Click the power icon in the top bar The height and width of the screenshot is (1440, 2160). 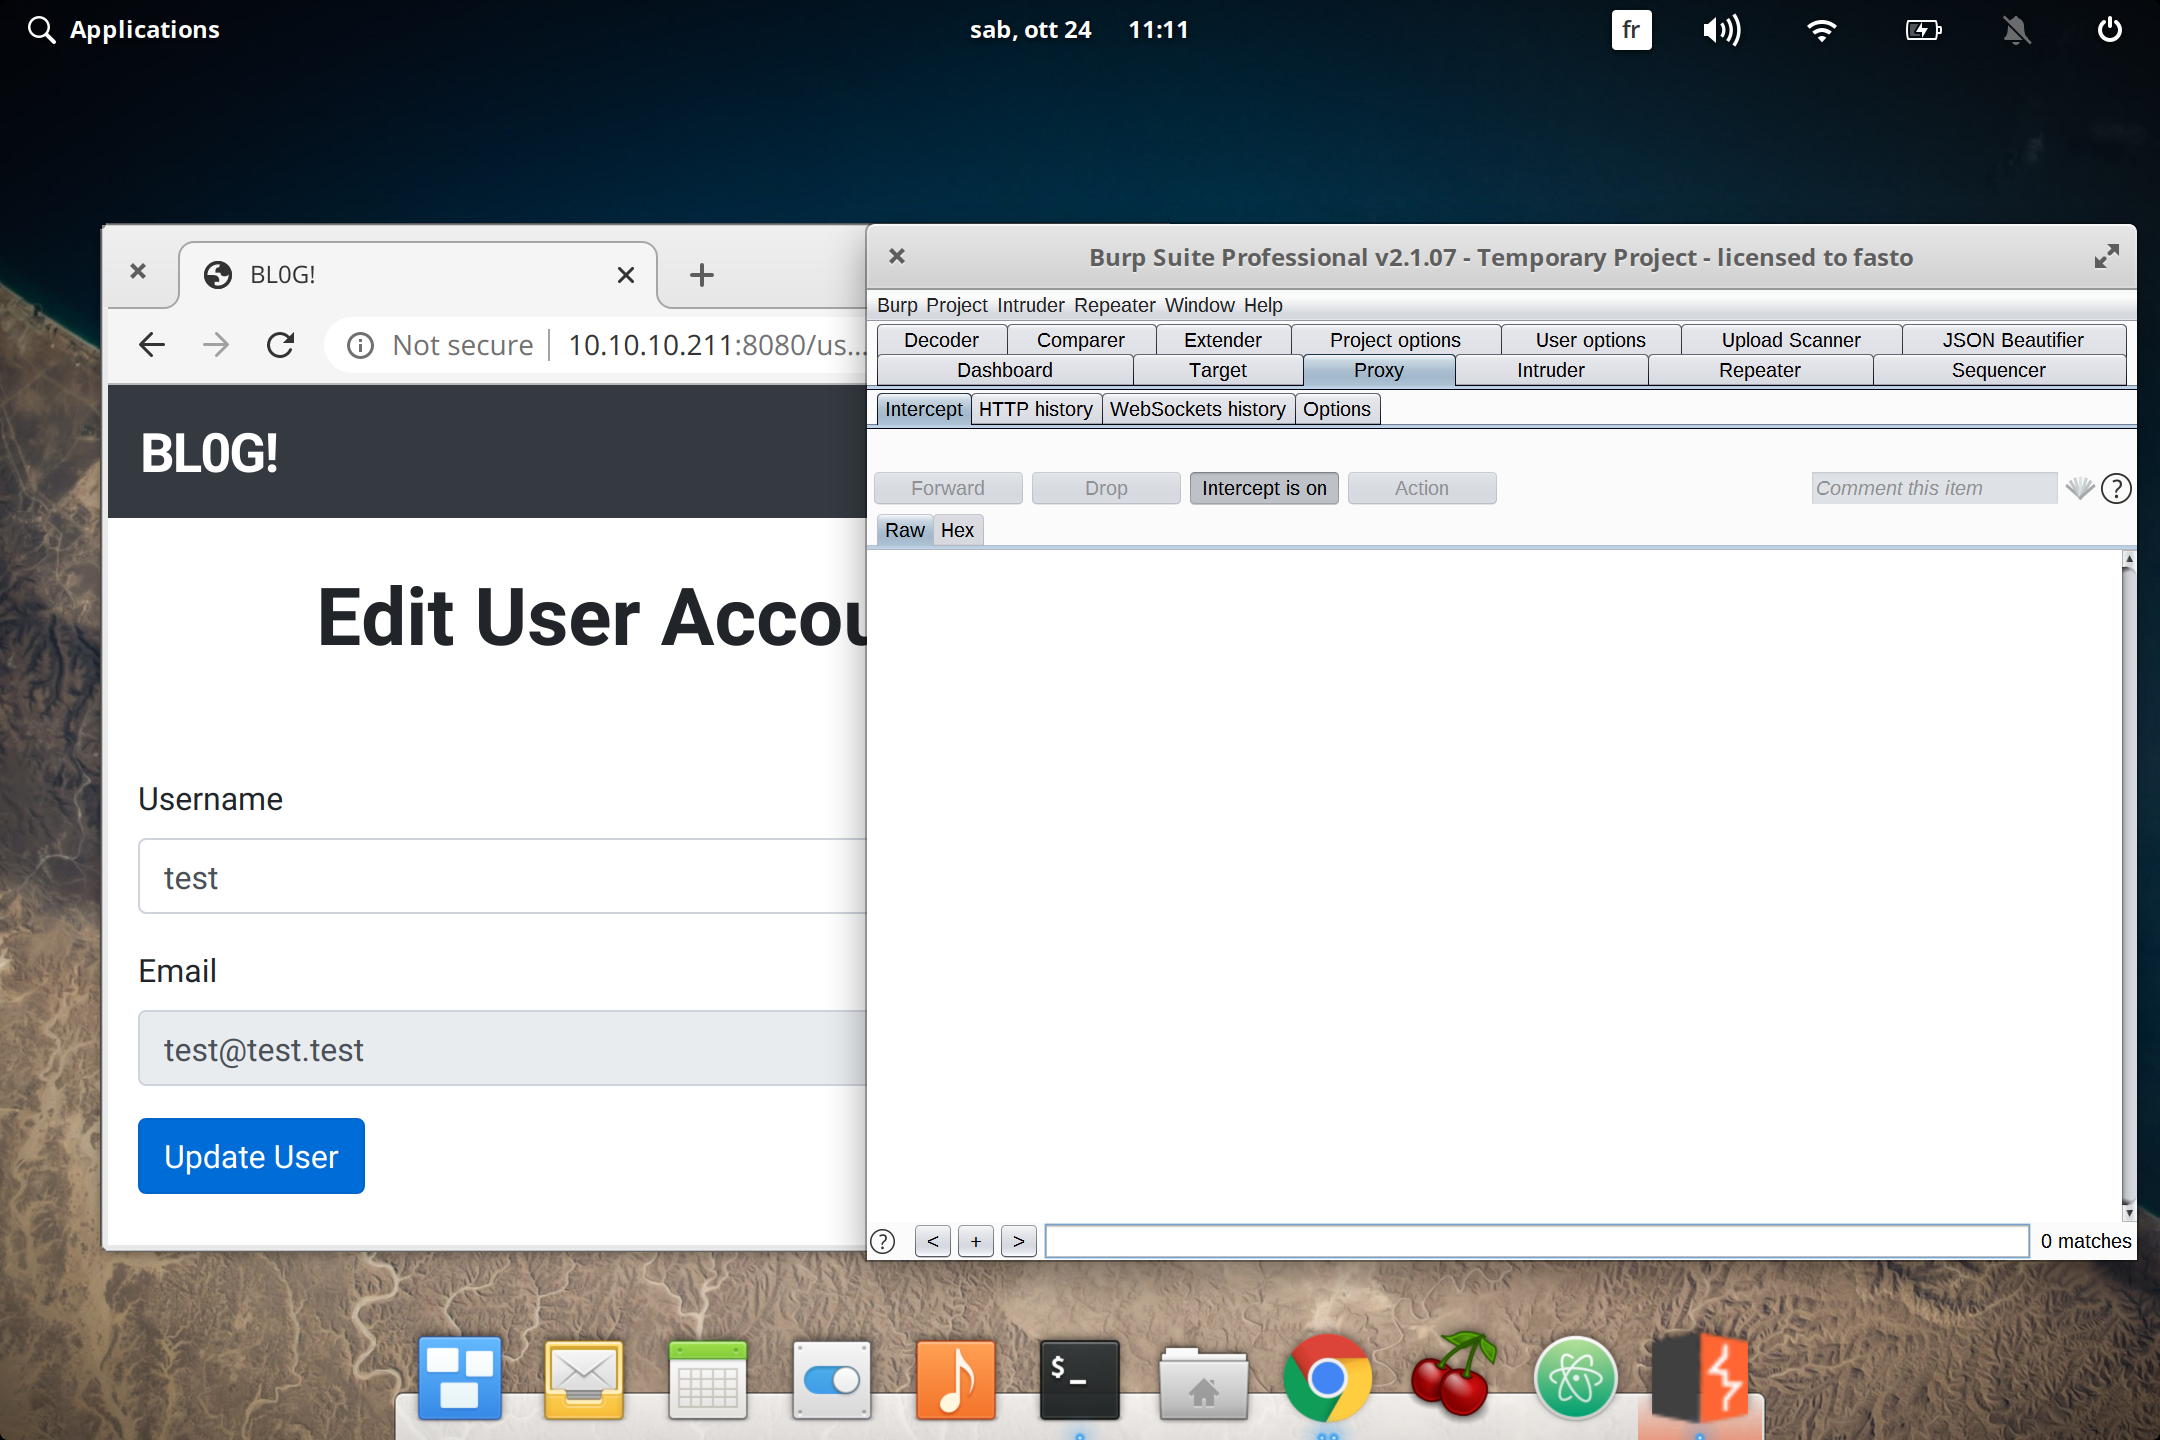point(2109,29)
